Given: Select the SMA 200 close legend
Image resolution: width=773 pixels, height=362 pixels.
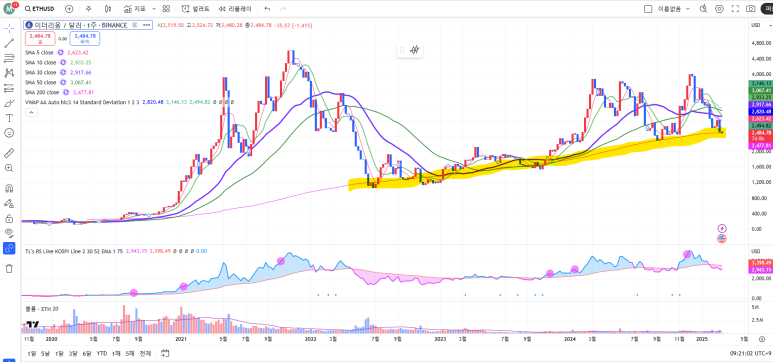Looking at the screenshot, I should click(41, 92).
